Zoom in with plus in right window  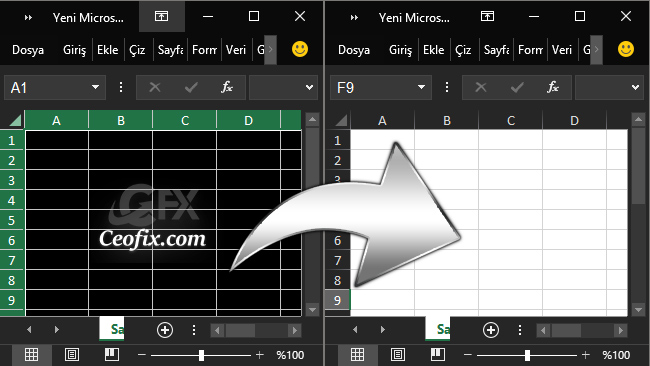tap(585, 355)
